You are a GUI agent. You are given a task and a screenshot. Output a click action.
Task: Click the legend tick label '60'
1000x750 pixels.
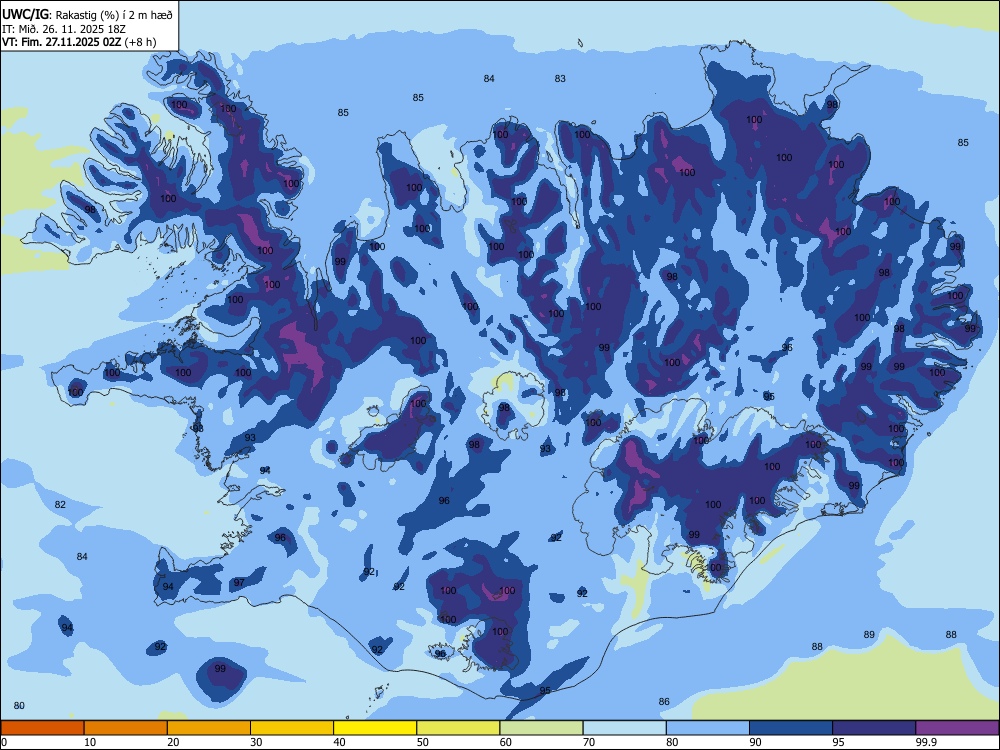[506, 742]
